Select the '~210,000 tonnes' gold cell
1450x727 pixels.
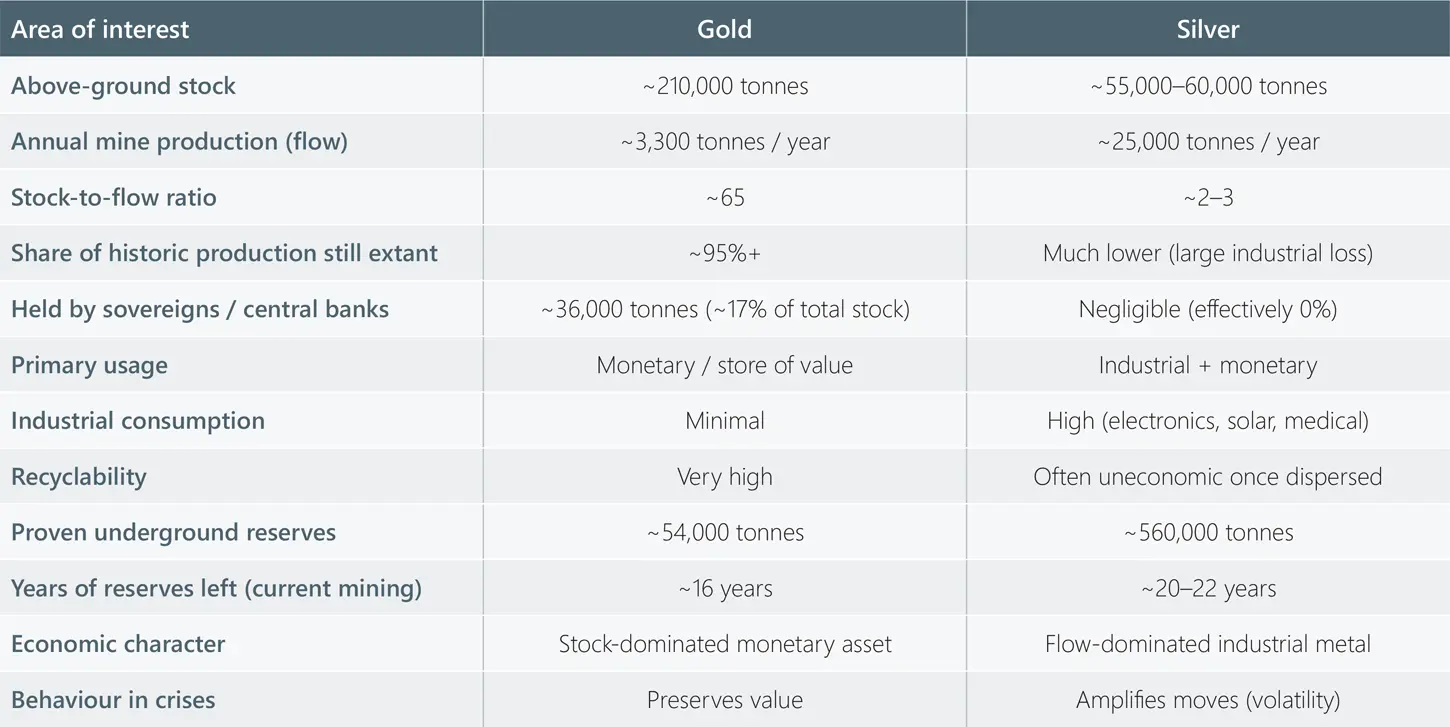[725, 86]
